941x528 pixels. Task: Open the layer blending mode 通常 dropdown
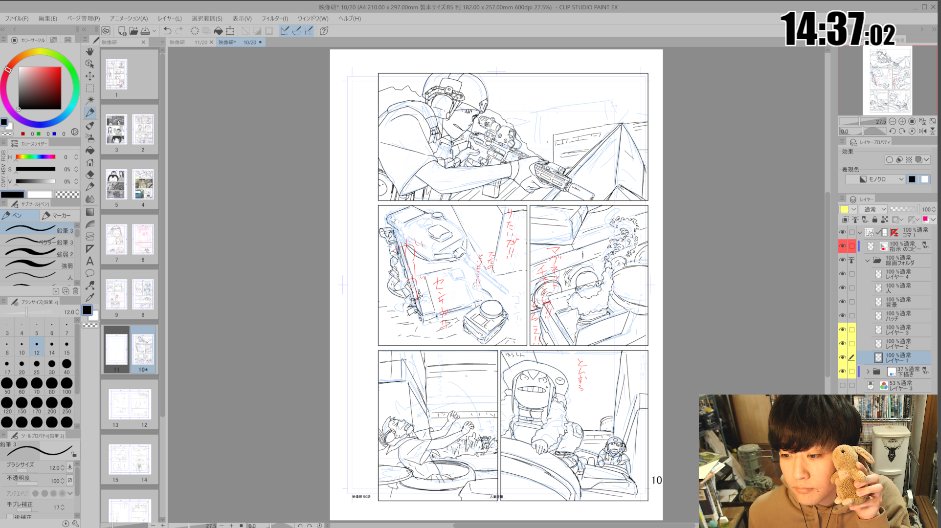(873, 209)
